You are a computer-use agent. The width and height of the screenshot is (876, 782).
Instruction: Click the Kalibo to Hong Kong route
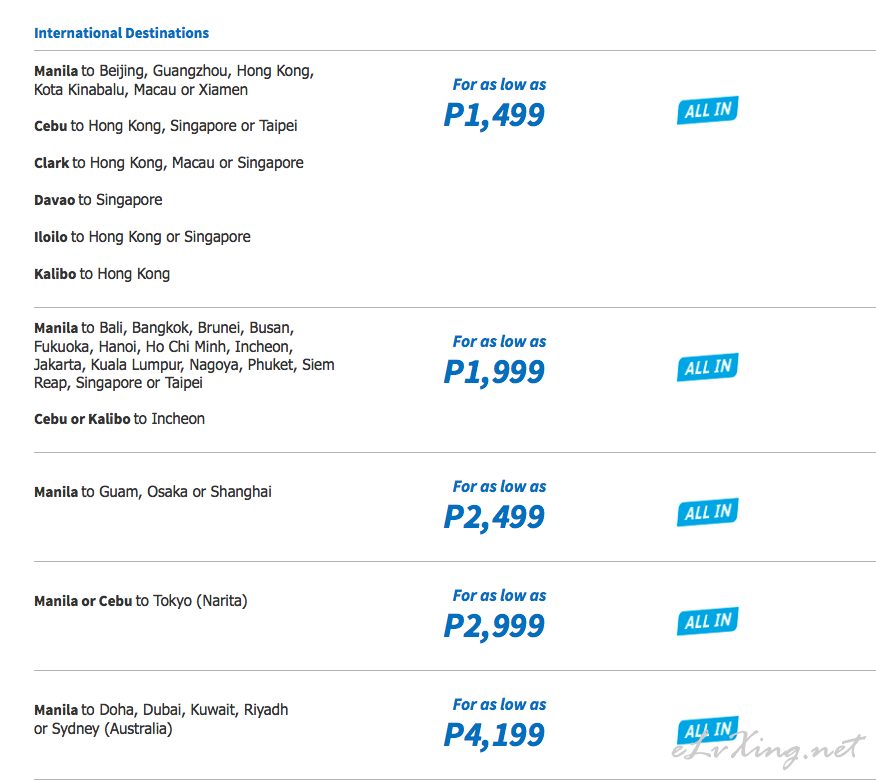[102, 274]
